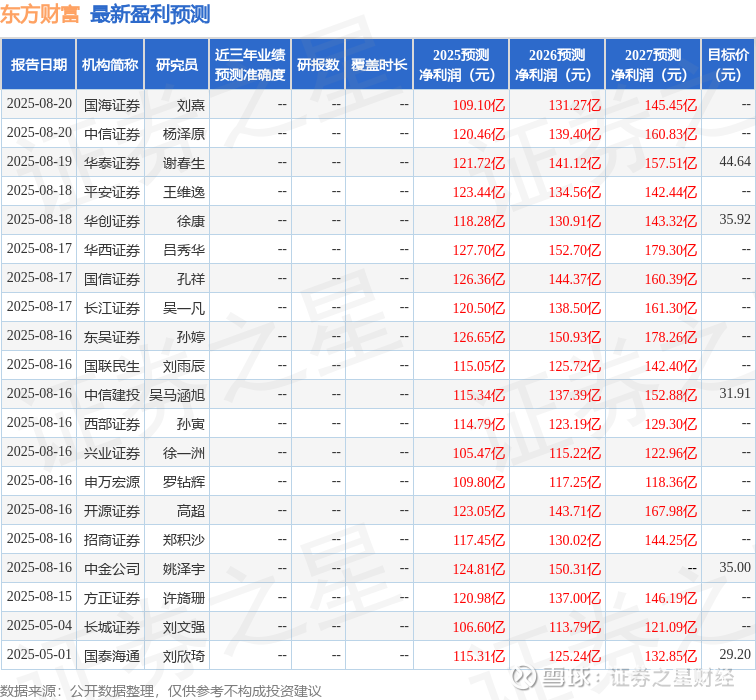Click researcher name 杨泽原
The width and height of the screenshot is (756, 700).
[184, 134]
